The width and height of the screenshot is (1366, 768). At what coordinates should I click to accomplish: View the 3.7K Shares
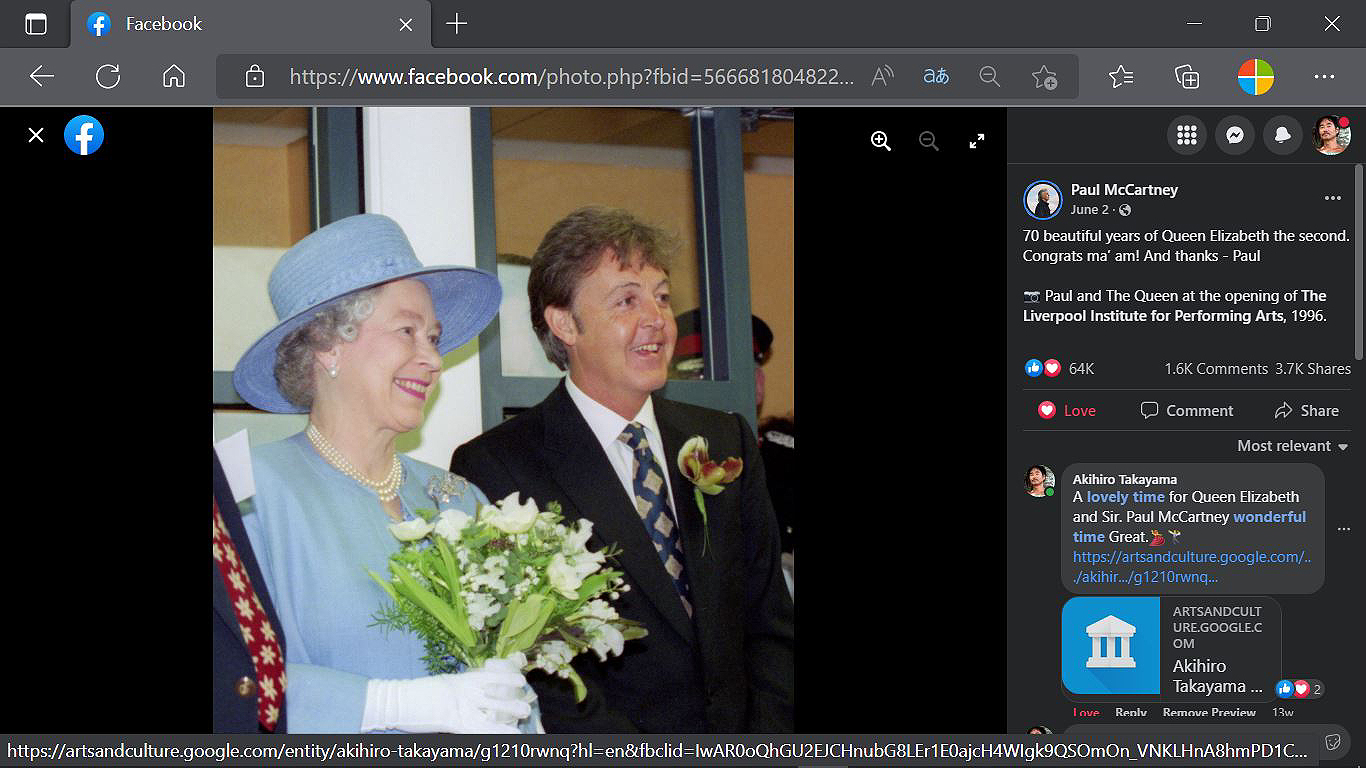[1313, 368]
